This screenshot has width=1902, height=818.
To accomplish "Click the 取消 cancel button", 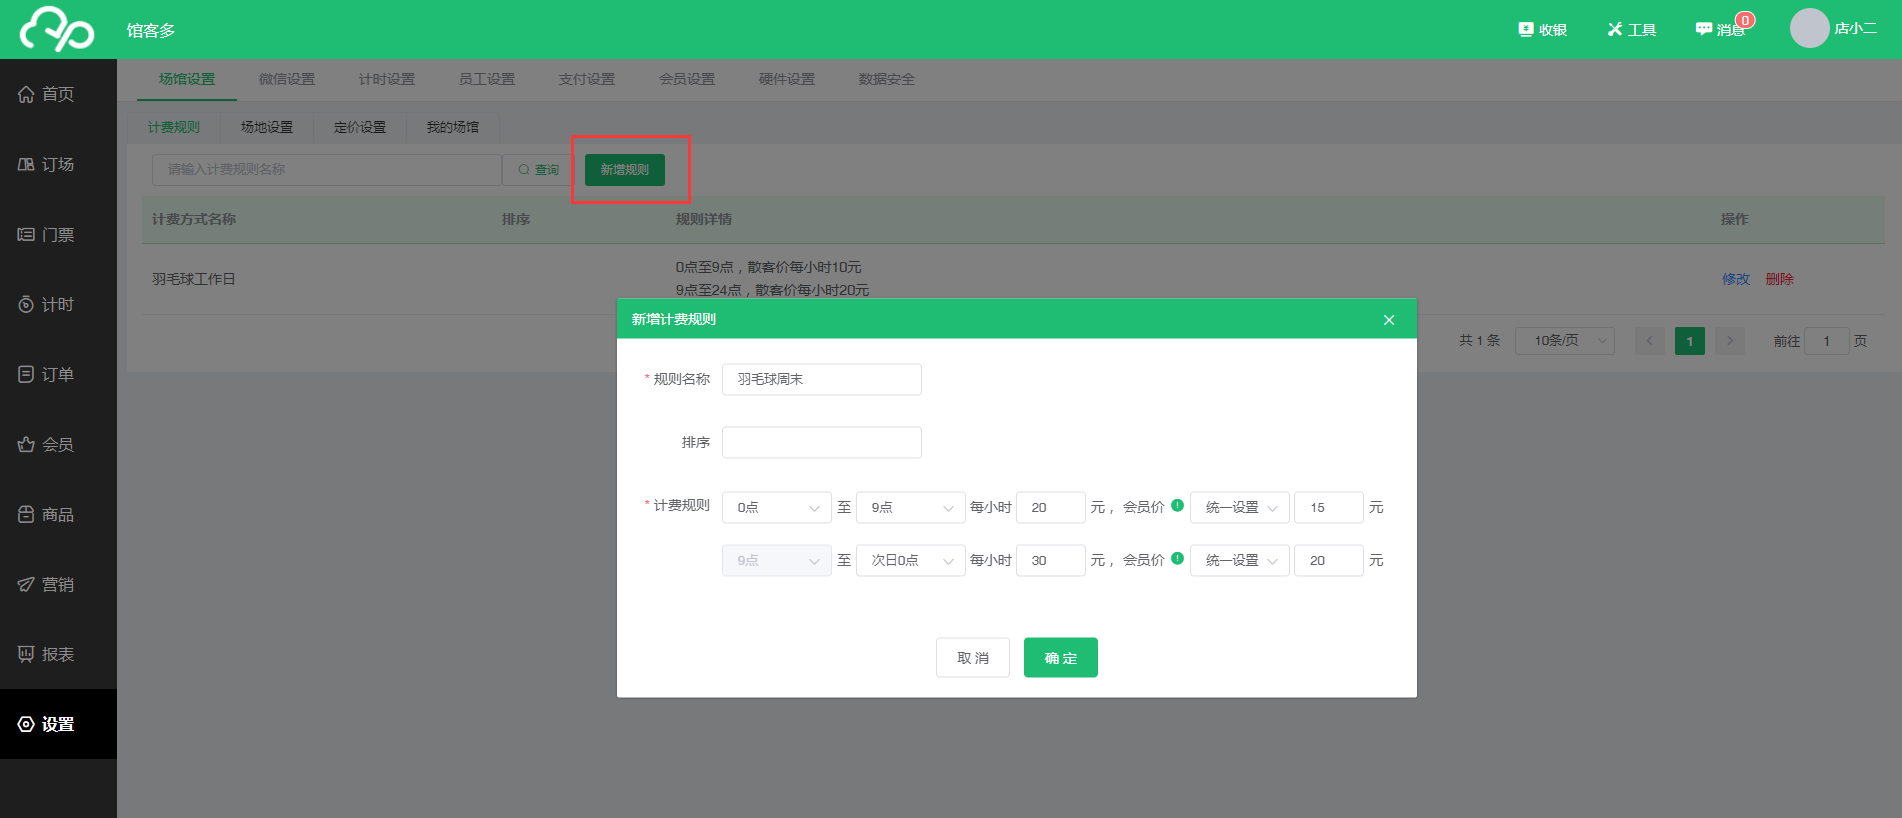I will point(972,658).
